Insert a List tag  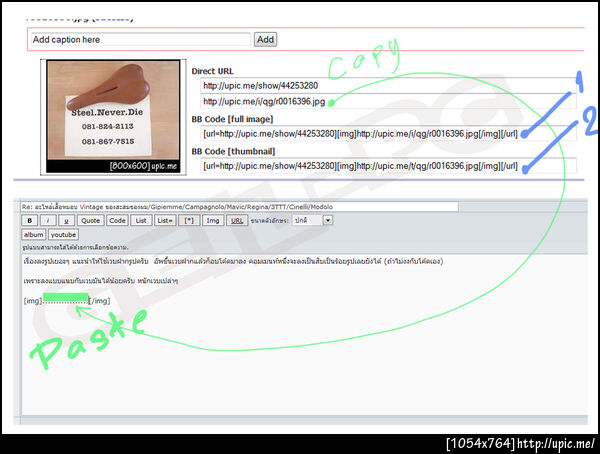(x=141, y=220)
